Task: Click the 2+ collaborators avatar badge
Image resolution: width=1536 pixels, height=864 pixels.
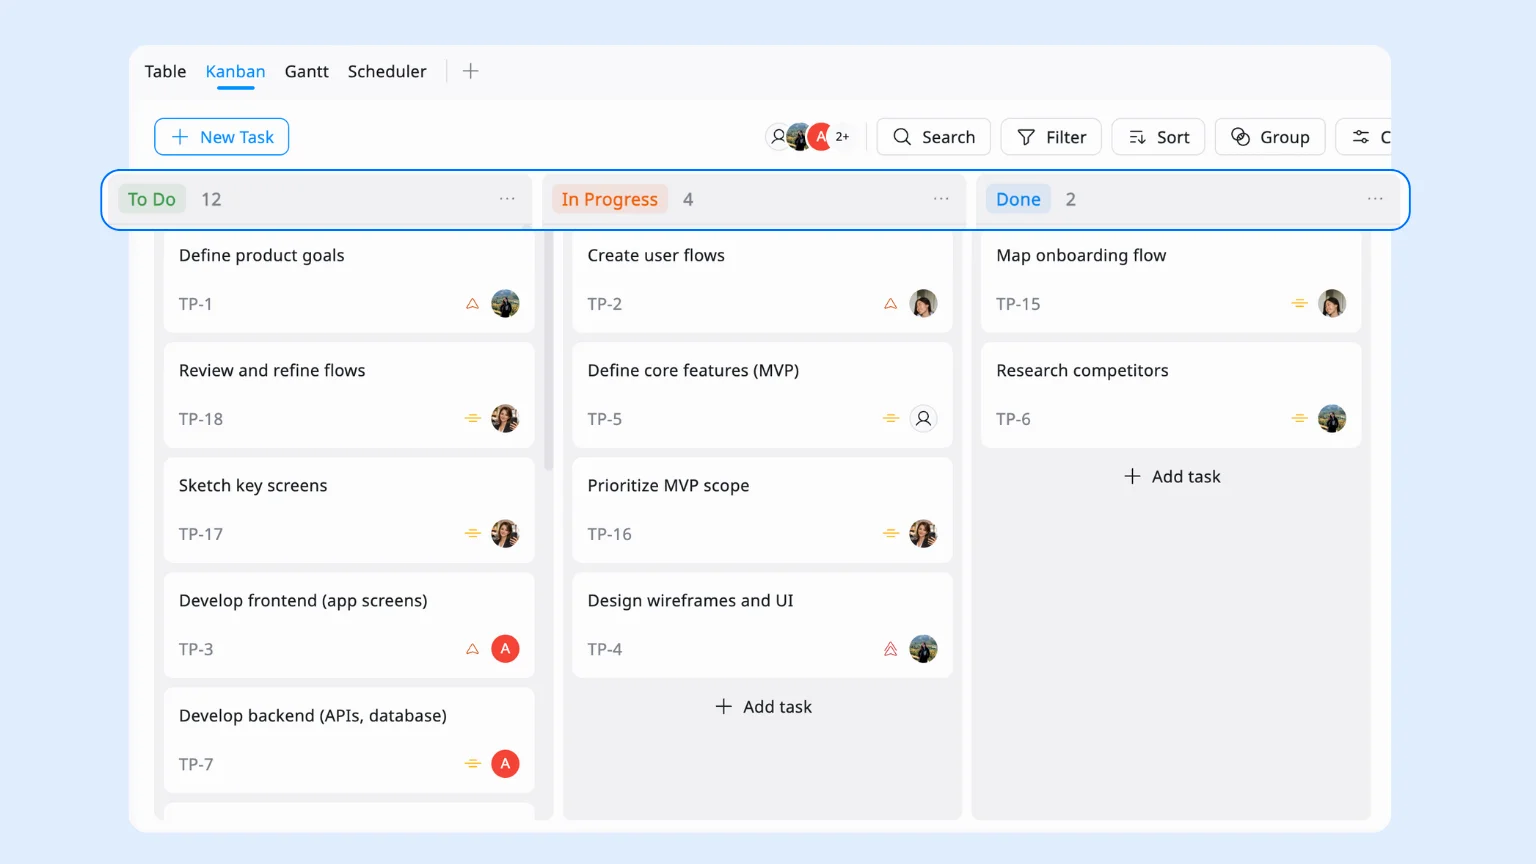Action: [x=842, y=137]
